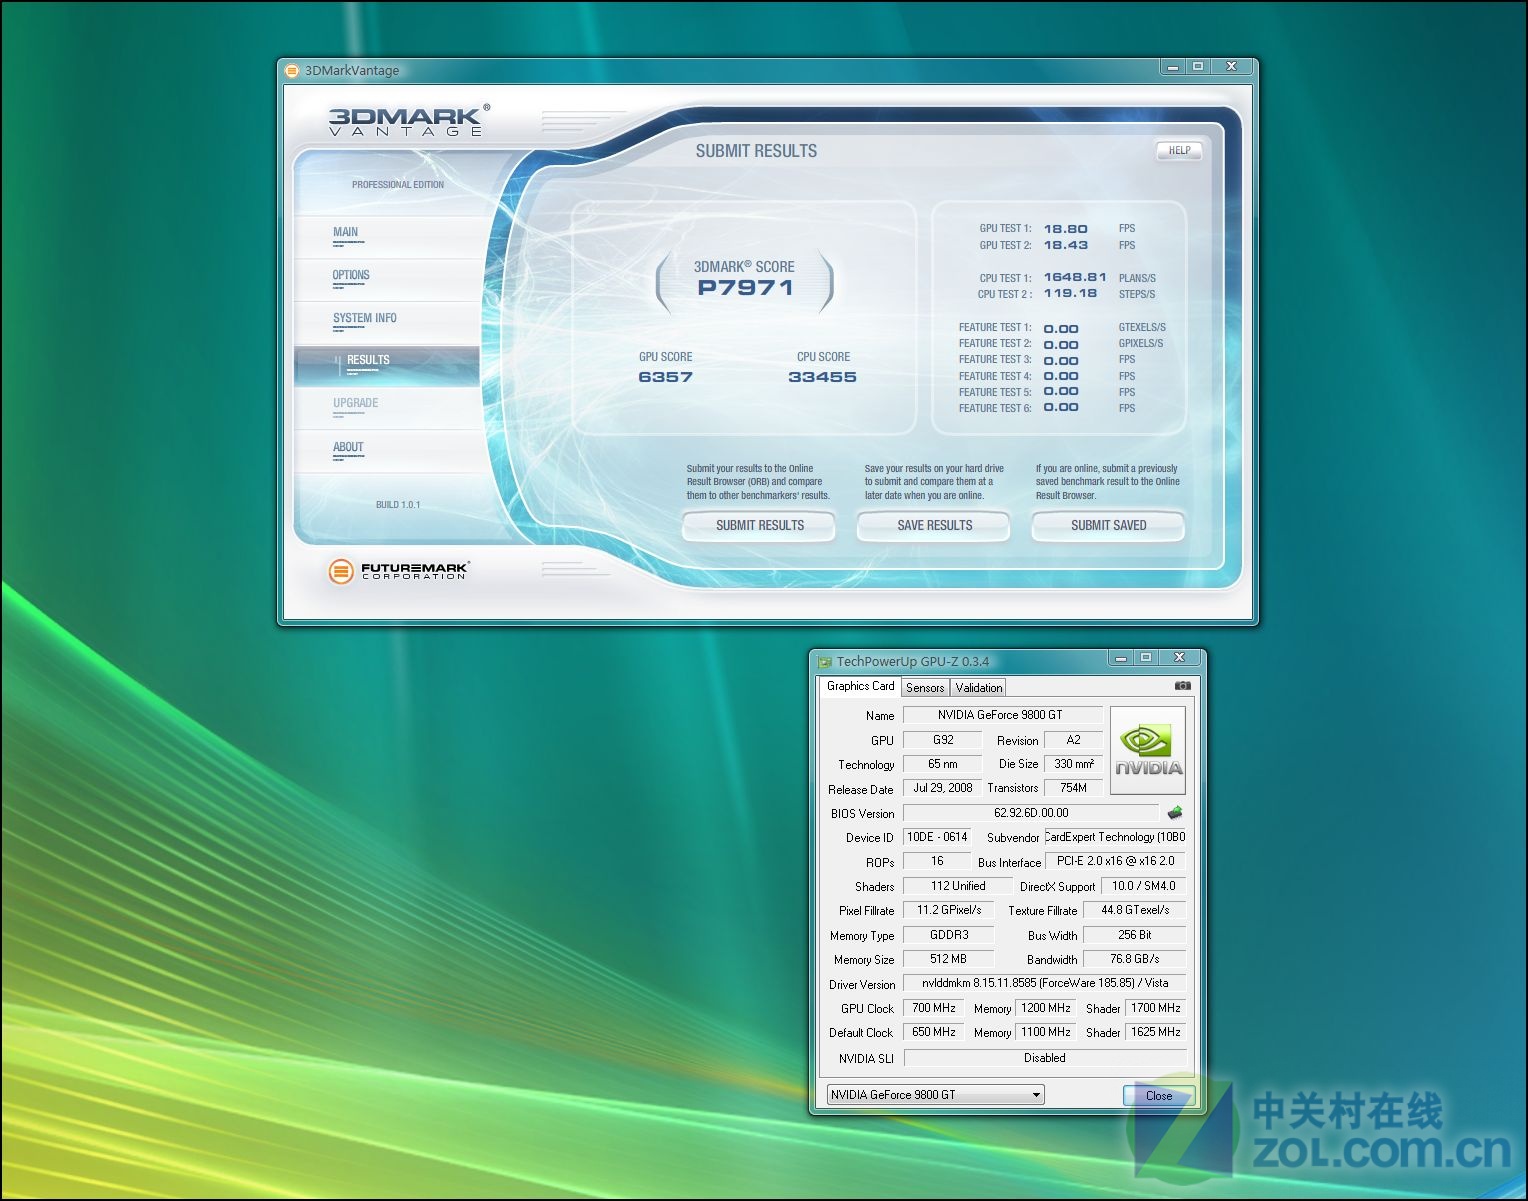Click the HELP button in 3DMark
Screen dimensions: 1528x1201
(x=1179, y=151)
